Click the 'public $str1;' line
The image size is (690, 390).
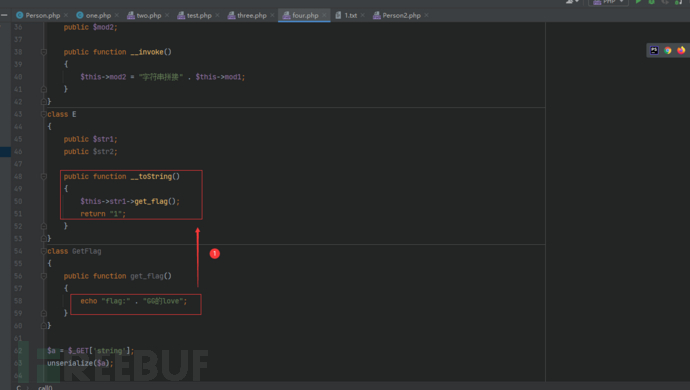point(90,139)
